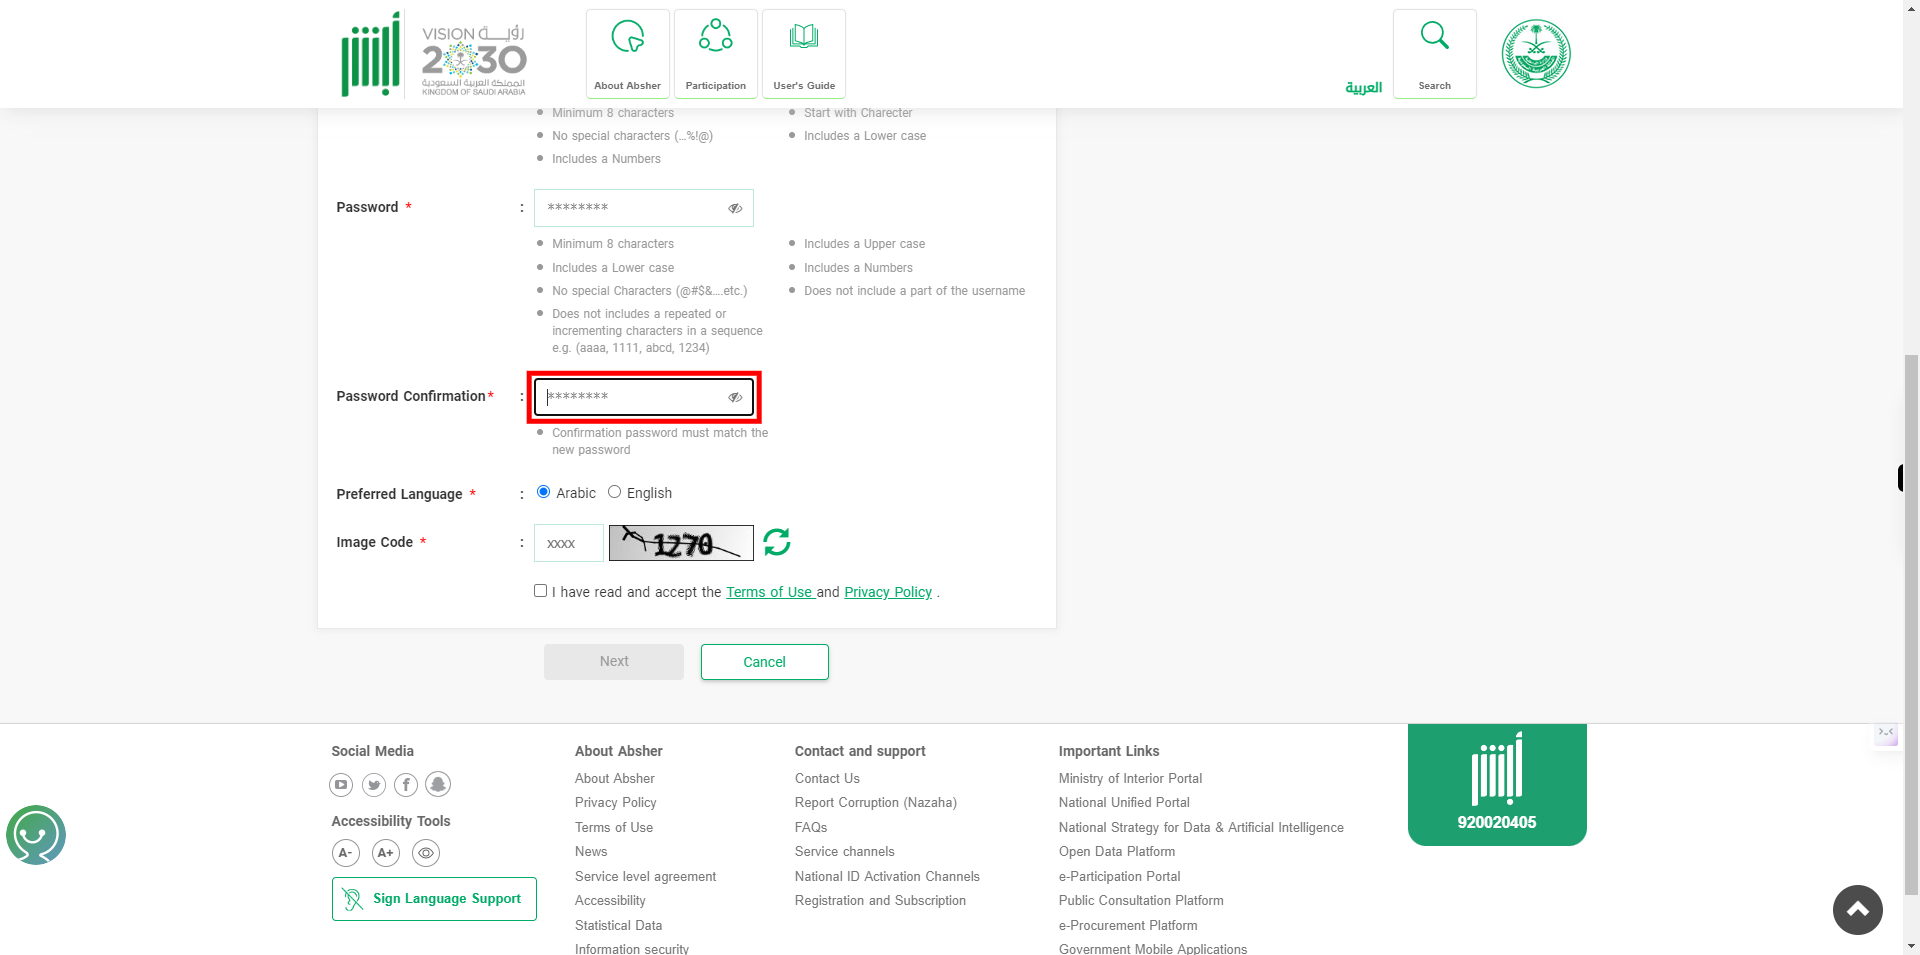The height and width of the screenshot is (955, 1920).
Task: Click the green Absher 920020405 contact badge
Action: coord(1497,784)
